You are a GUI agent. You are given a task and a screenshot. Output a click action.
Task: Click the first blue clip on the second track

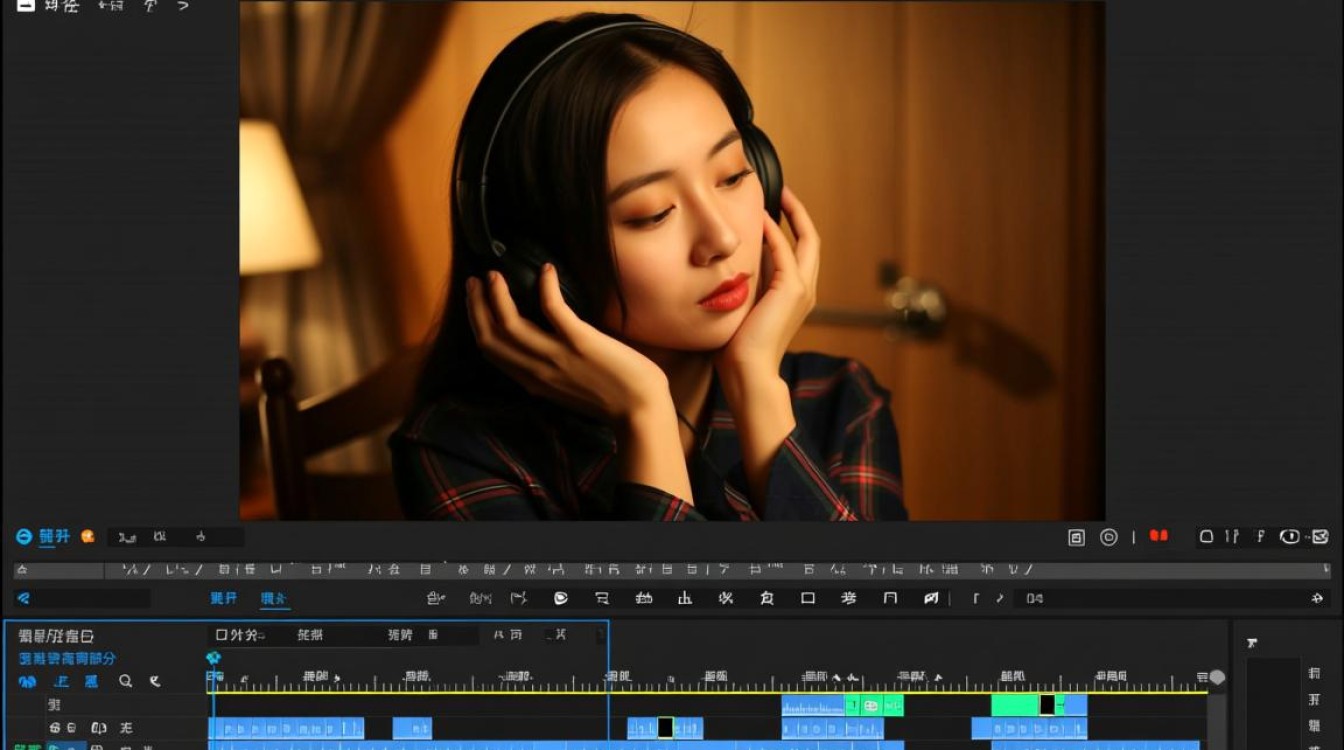(286, 728)
